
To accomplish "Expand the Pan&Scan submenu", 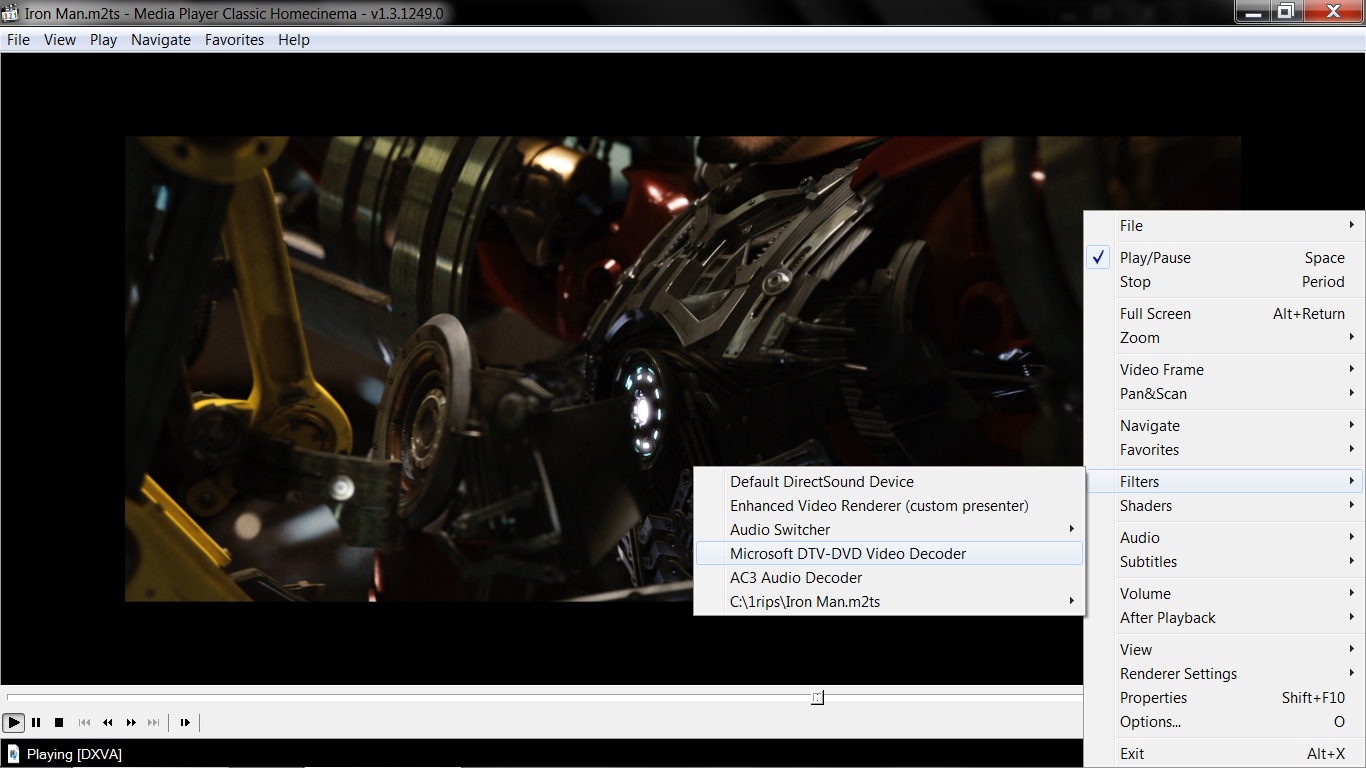I will pos(1224,393).
